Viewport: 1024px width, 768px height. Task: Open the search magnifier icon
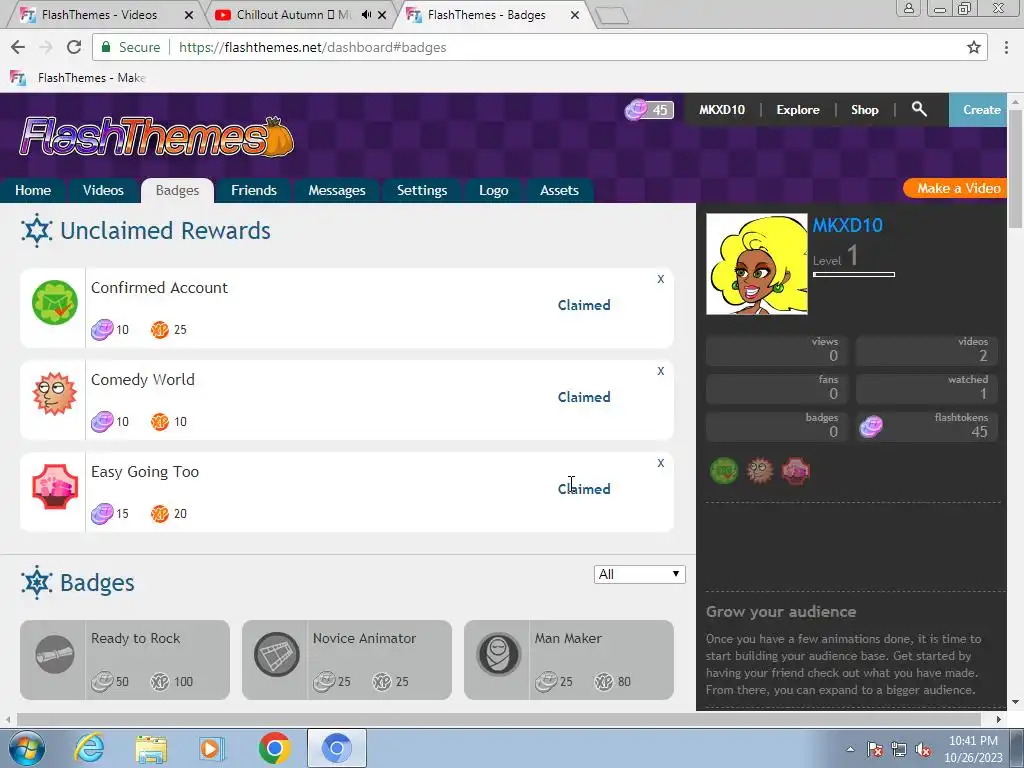(x=919, y=109)
